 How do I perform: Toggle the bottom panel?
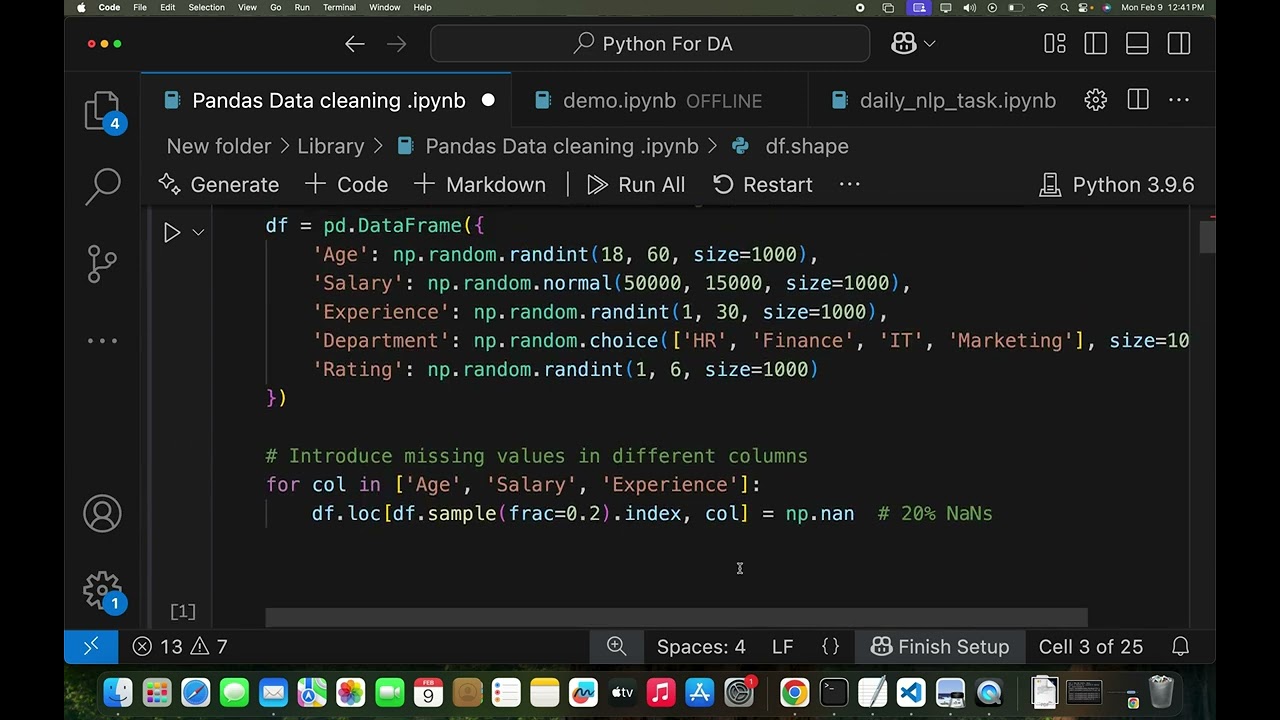(1137, 44)
